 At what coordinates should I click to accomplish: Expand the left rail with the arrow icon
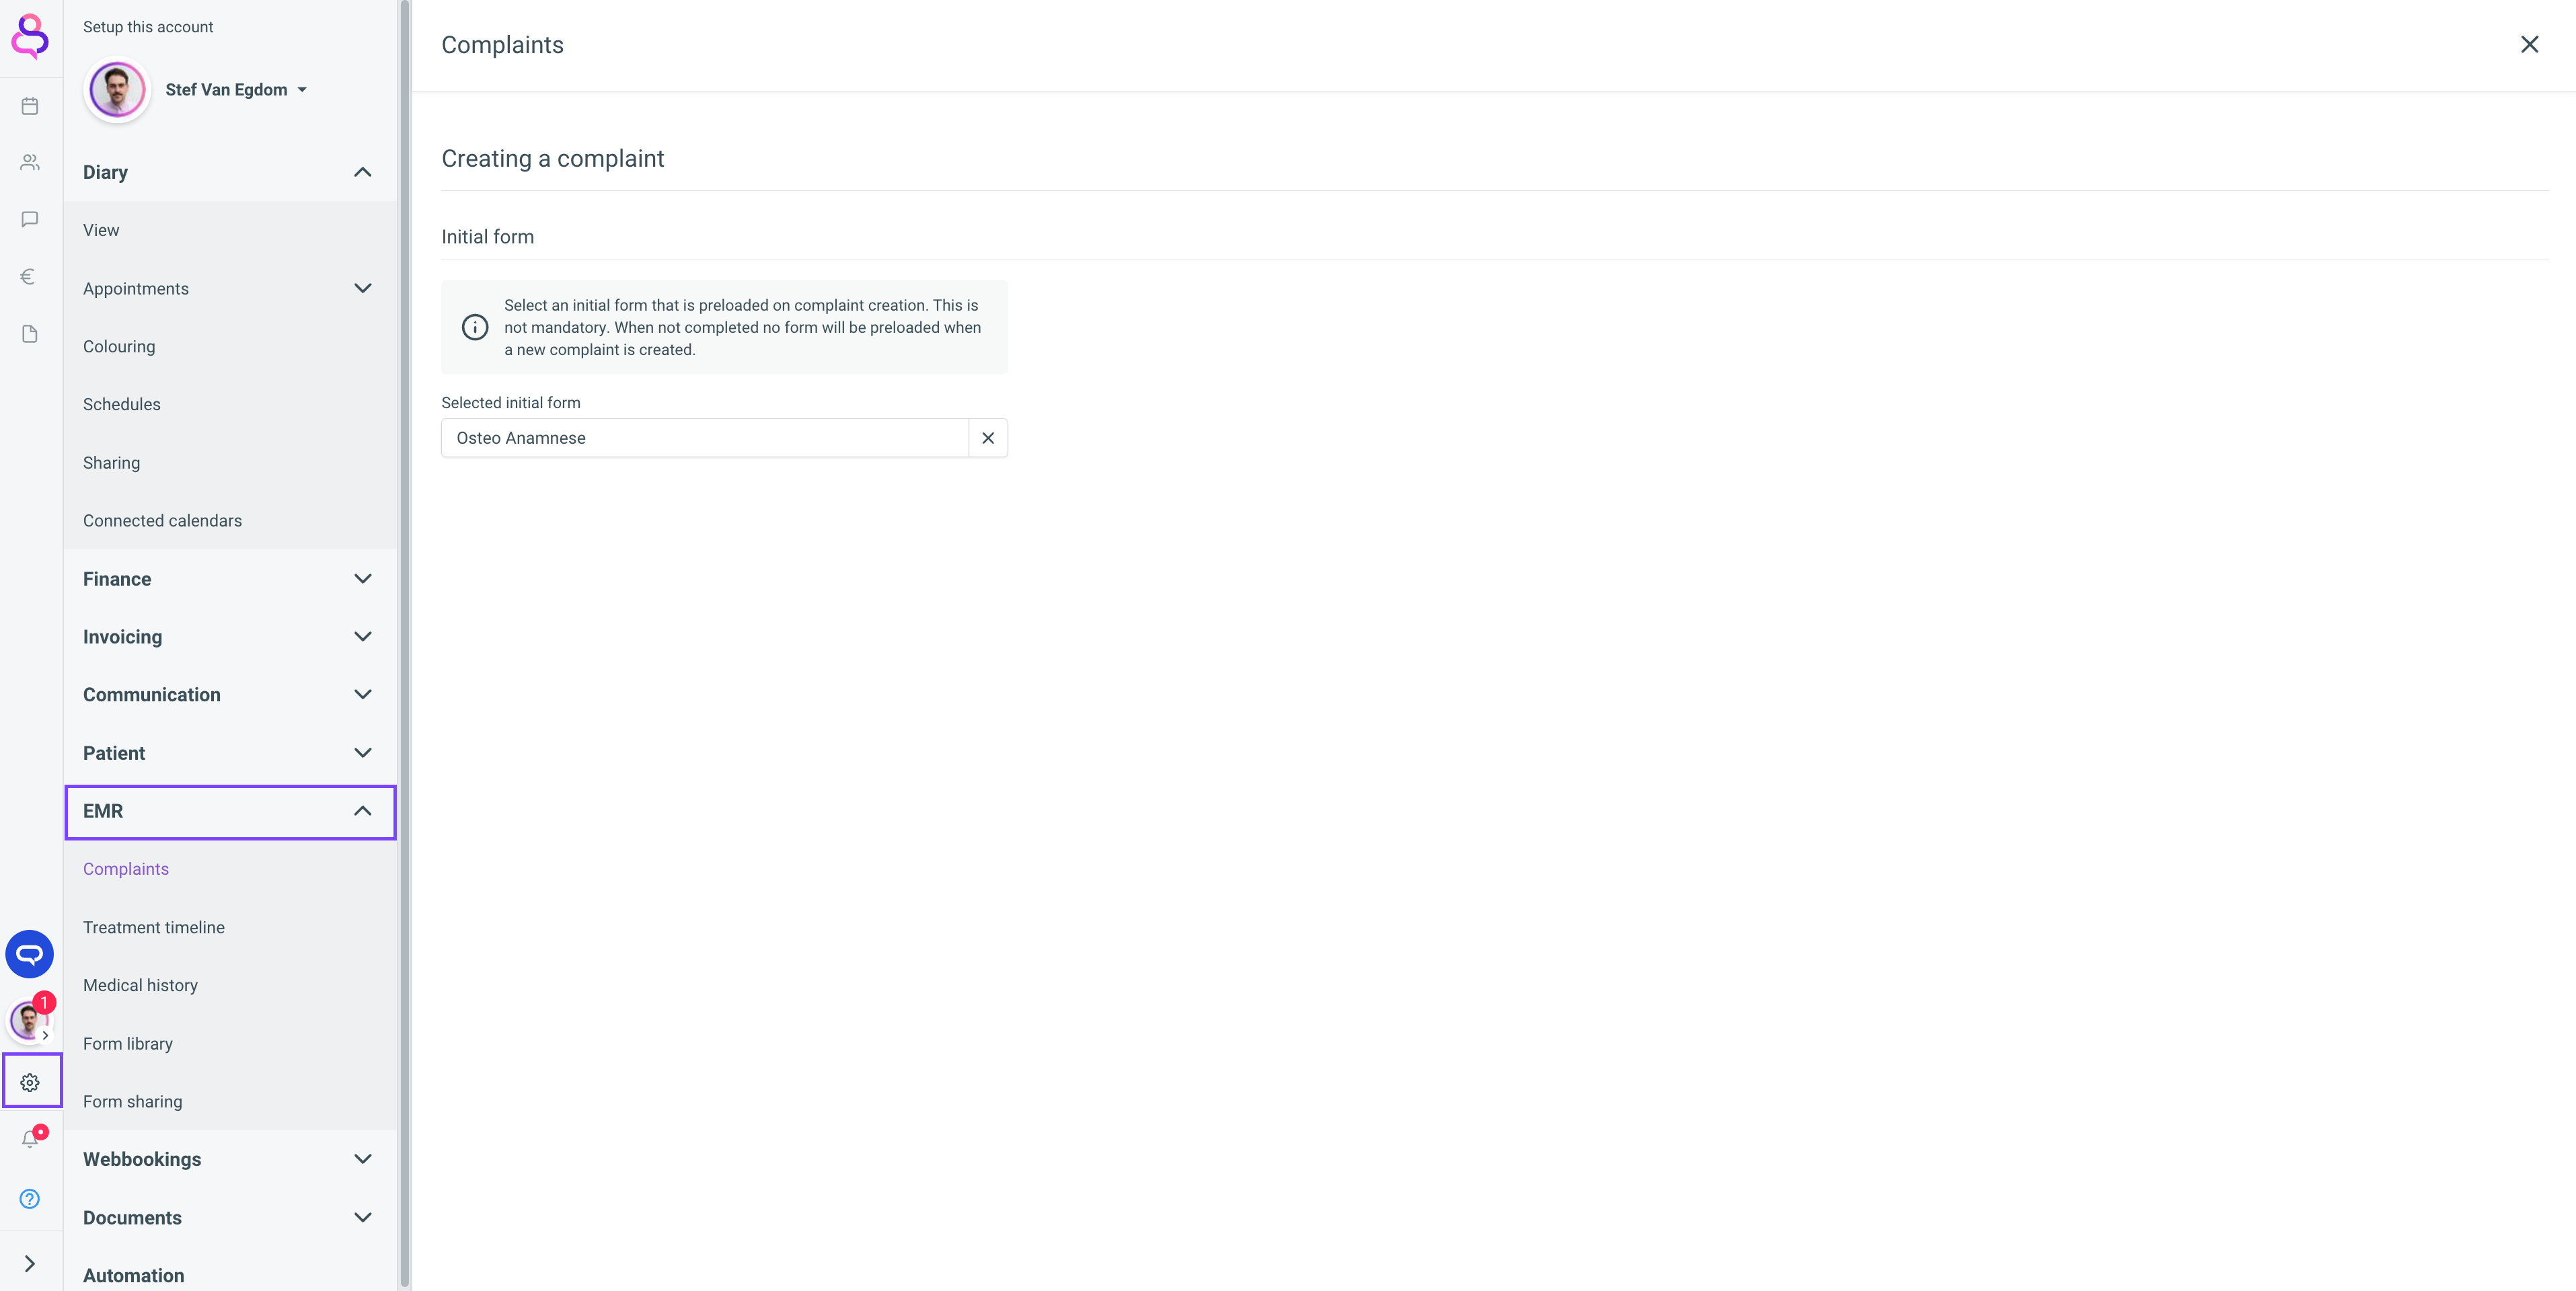[x=30, y=1264]
